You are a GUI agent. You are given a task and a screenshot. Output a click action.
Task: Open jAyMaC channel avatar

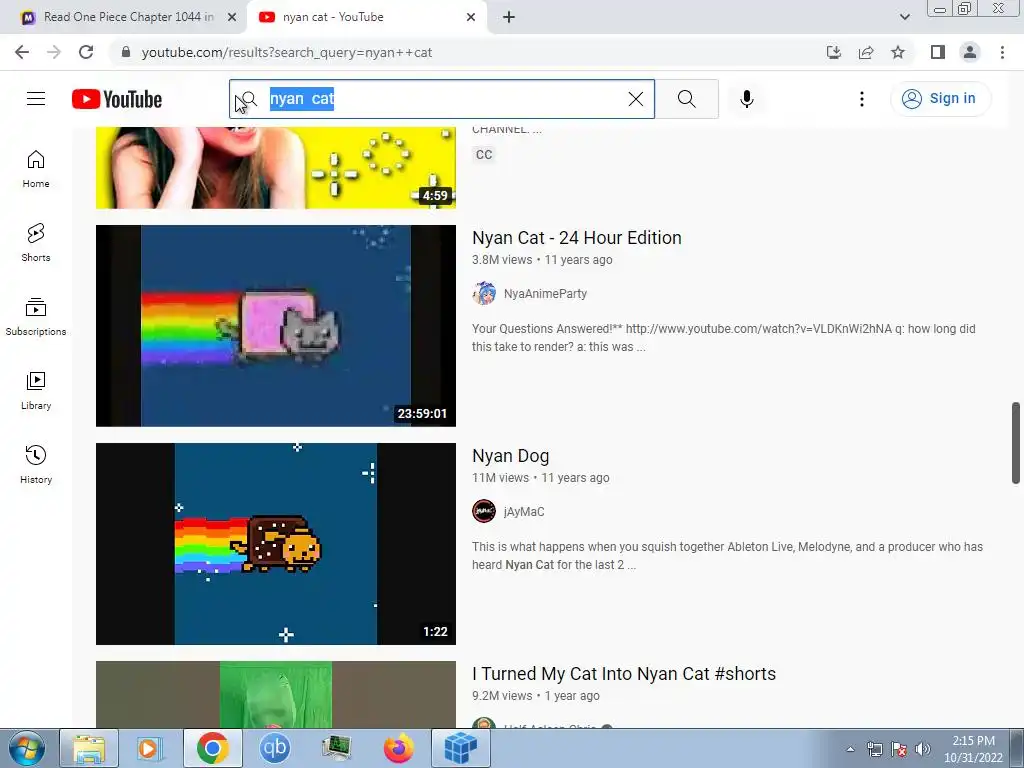click(x=484, y=511)
